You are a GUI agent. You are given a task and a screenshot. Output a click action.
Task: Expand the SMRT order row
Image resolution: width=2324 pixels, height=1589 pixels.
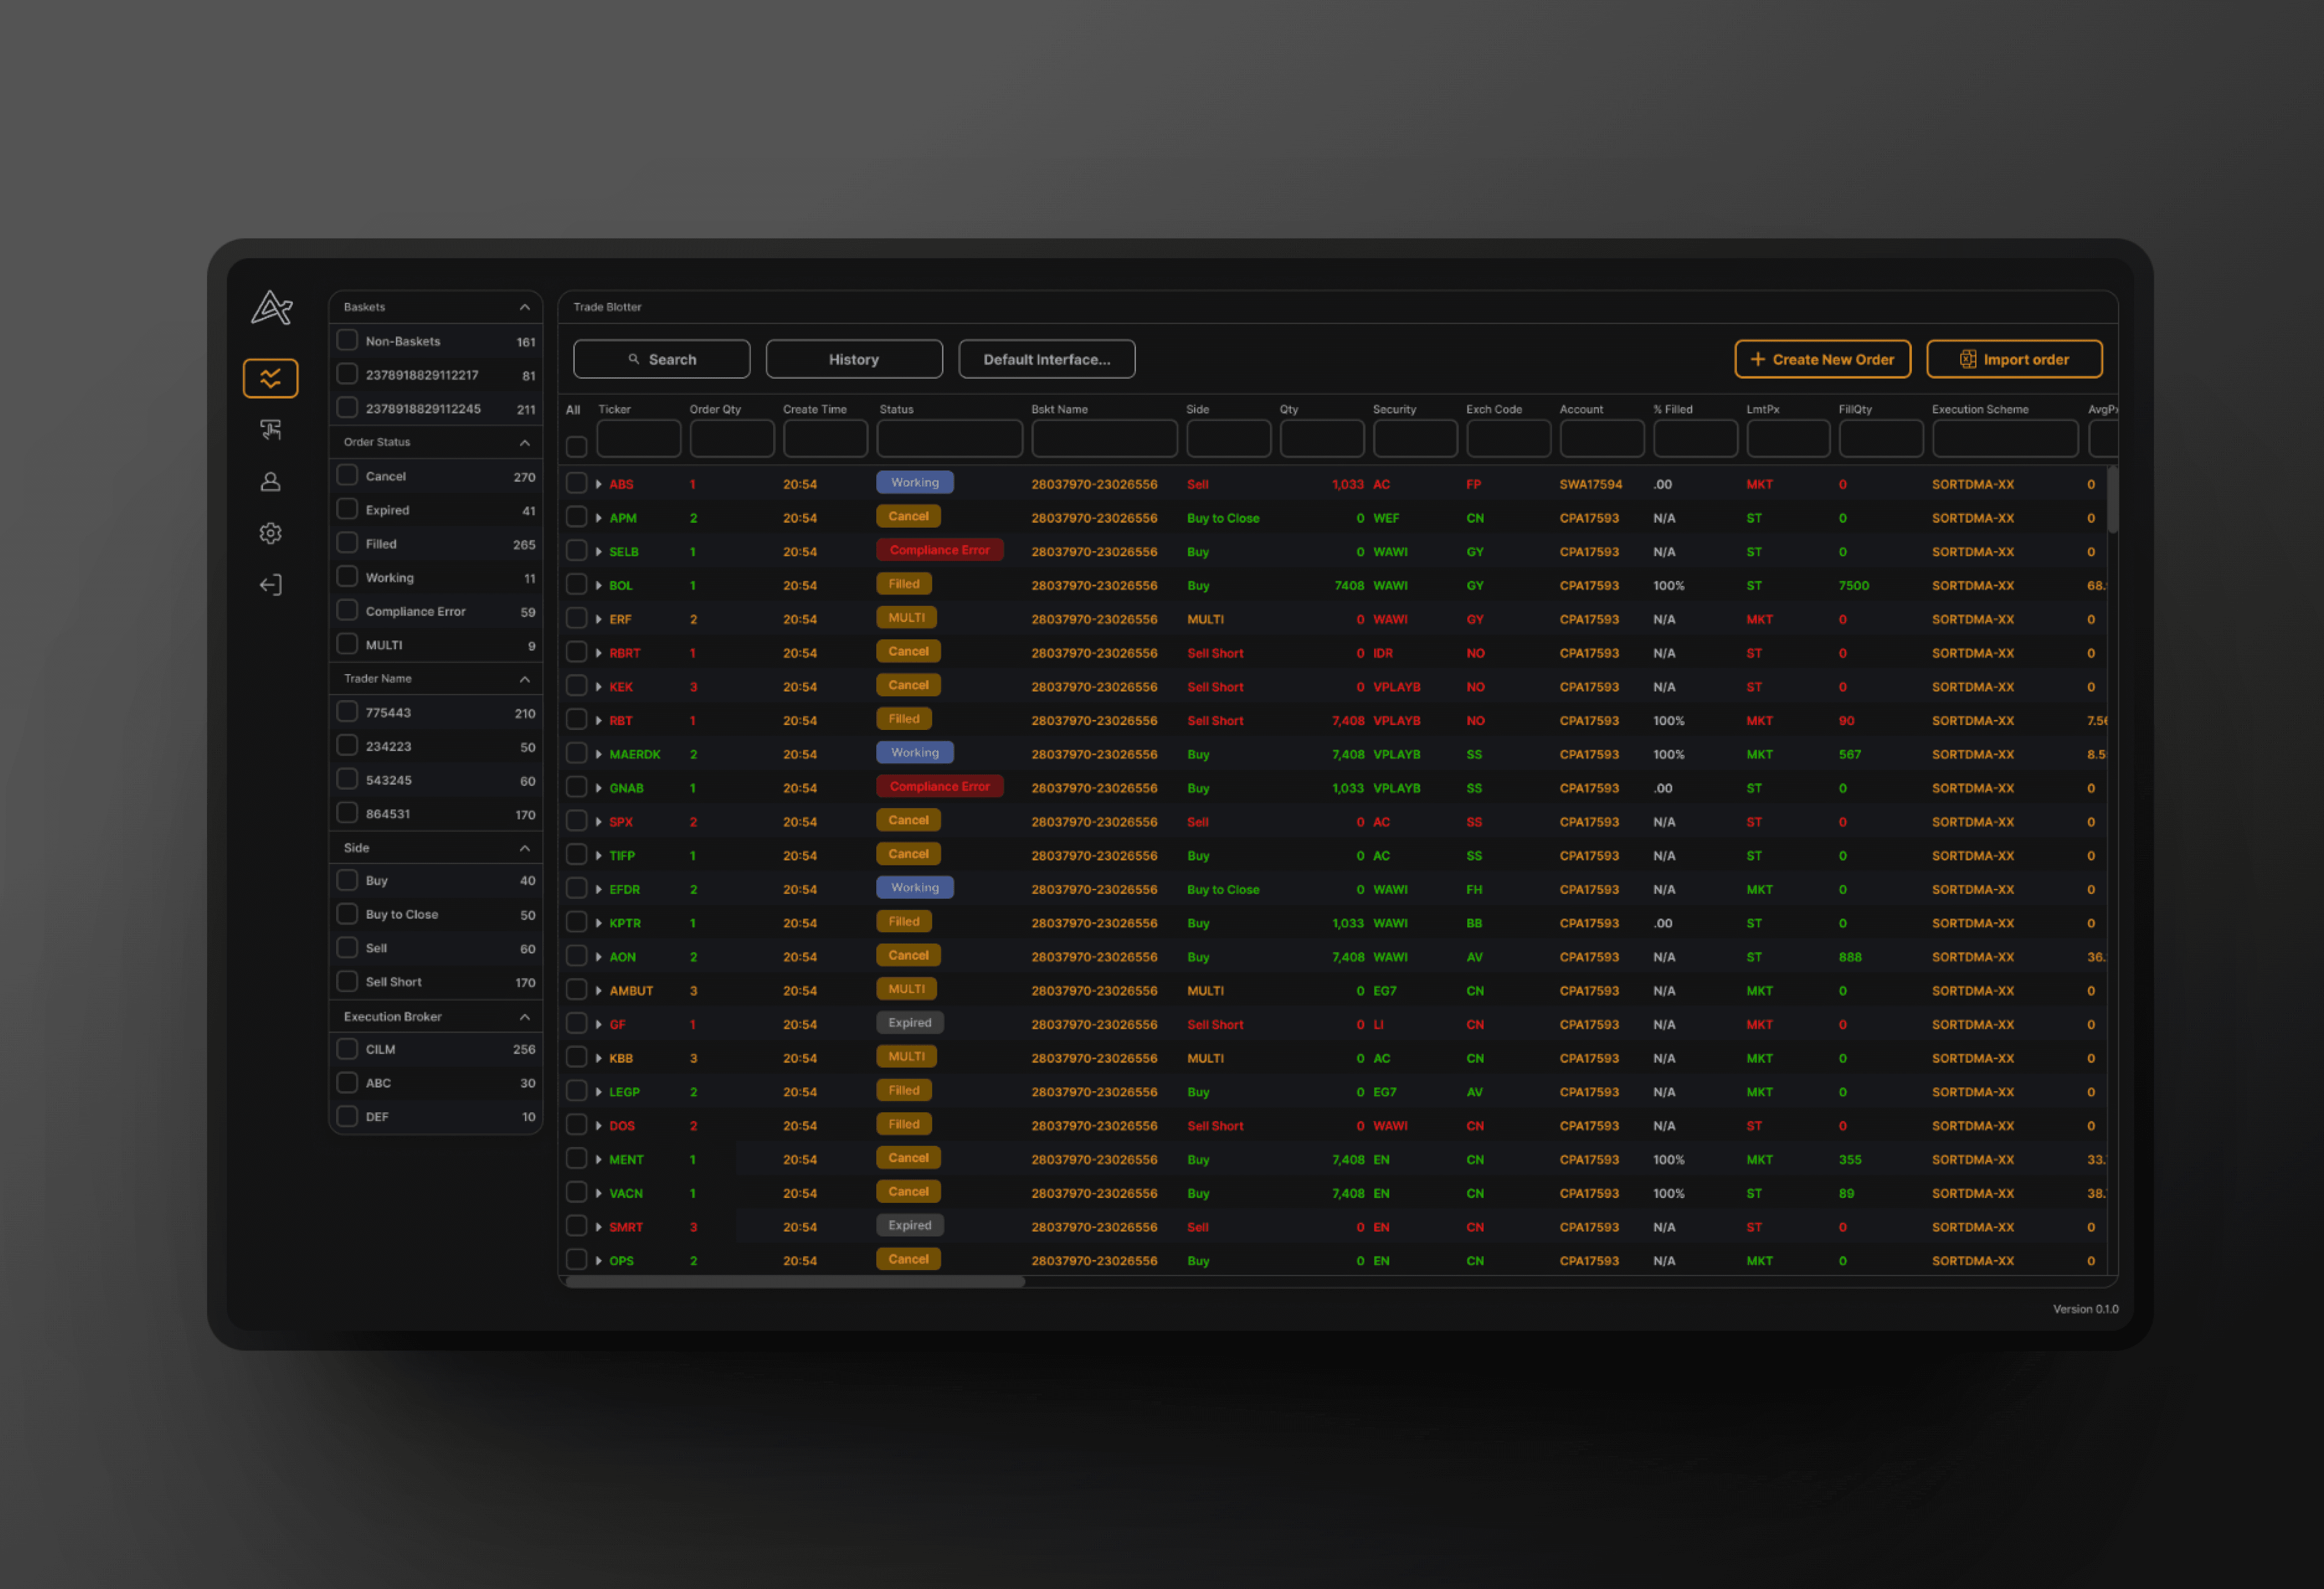(x=599, y=1227)
